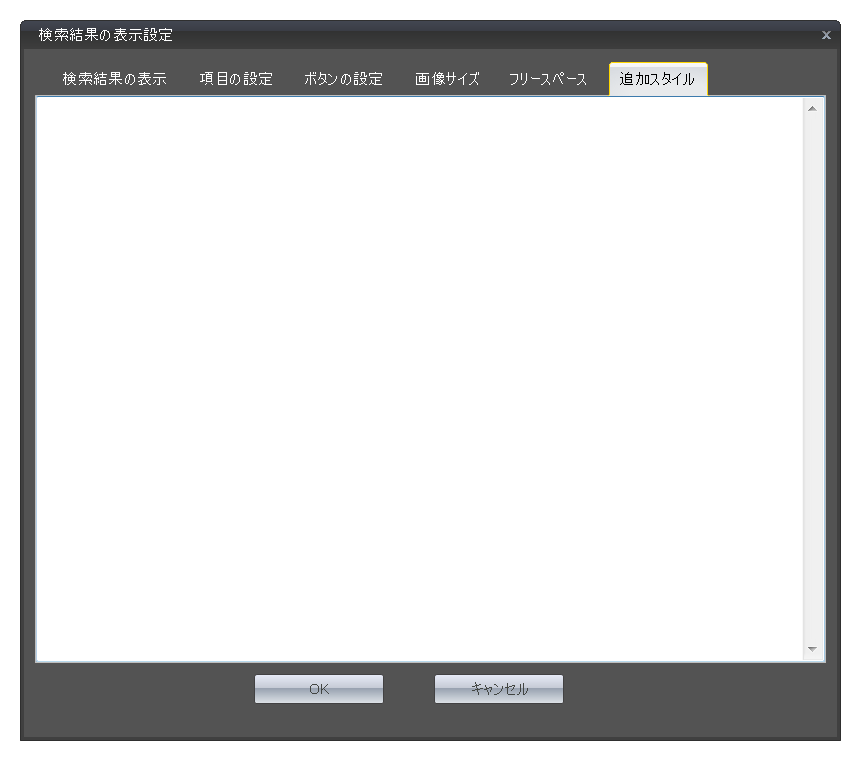Switch to the 検索結果の表示 tab
The height and width of the screenshot is (761, 861).
pyautogui.click(x=114, y=79)
